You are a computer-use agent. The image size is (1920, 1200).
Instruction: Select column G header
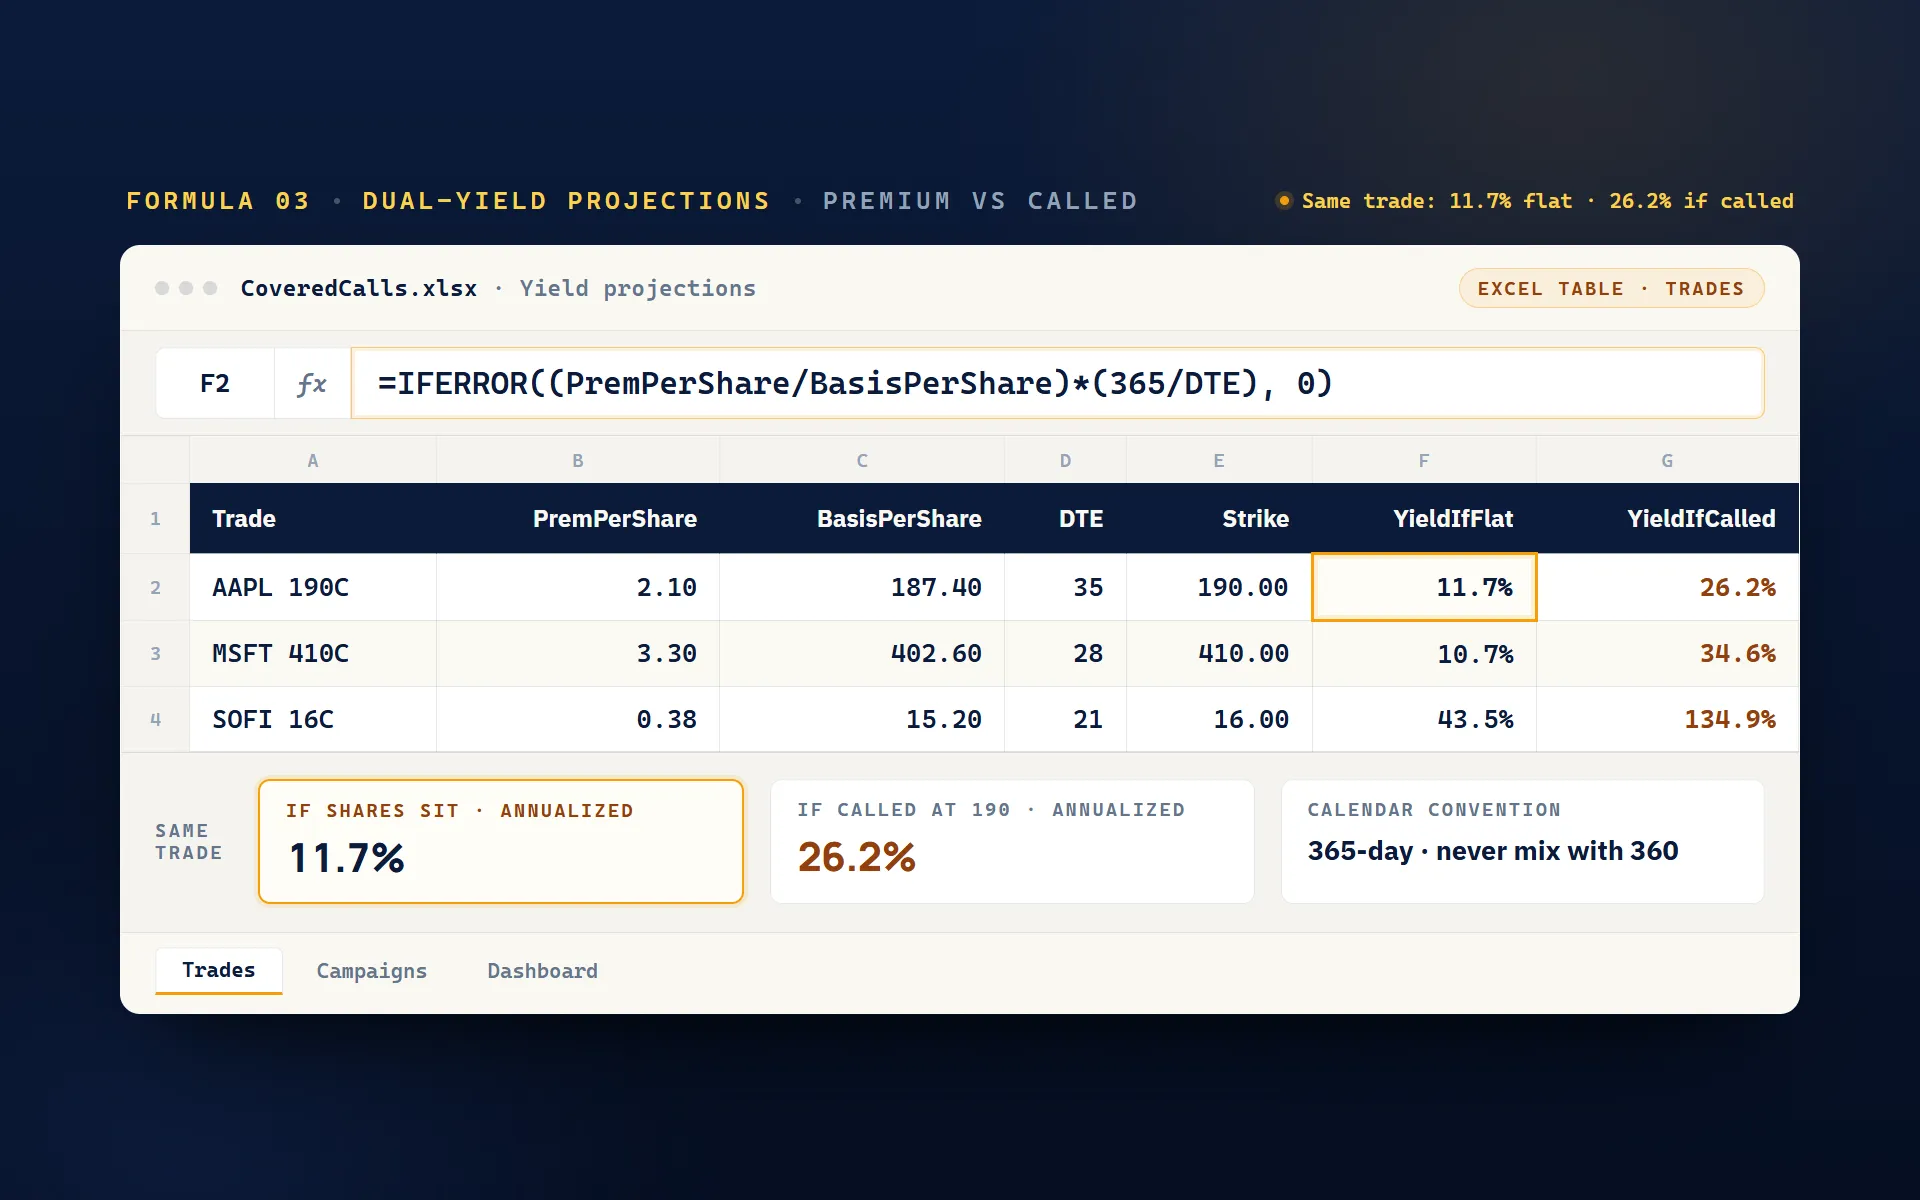click(x=1667, y=461)
